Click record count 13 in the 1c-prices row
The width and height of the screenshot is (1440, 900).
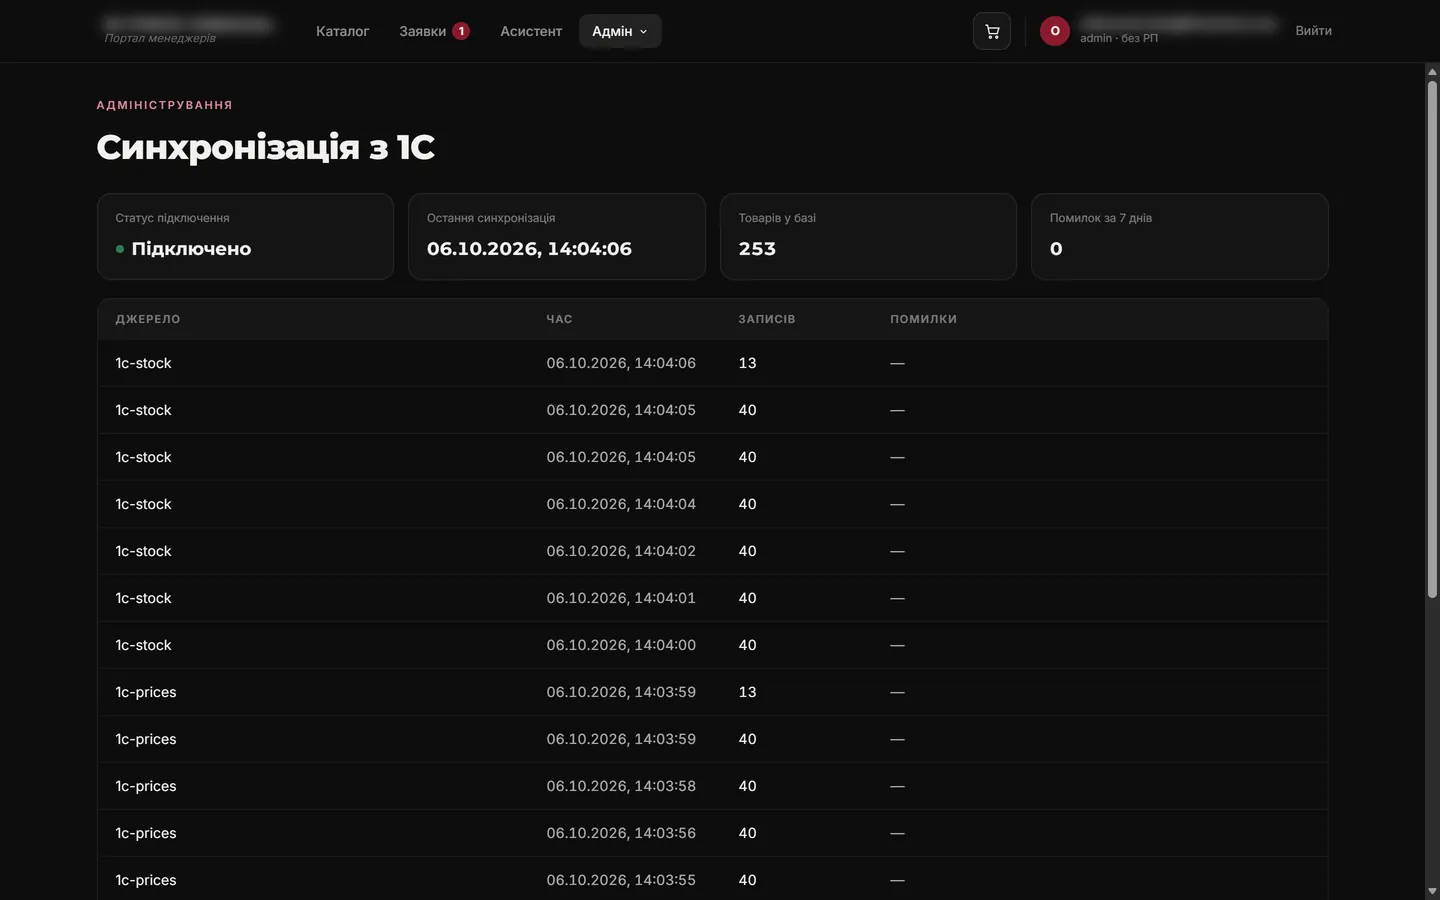[747, 692]
